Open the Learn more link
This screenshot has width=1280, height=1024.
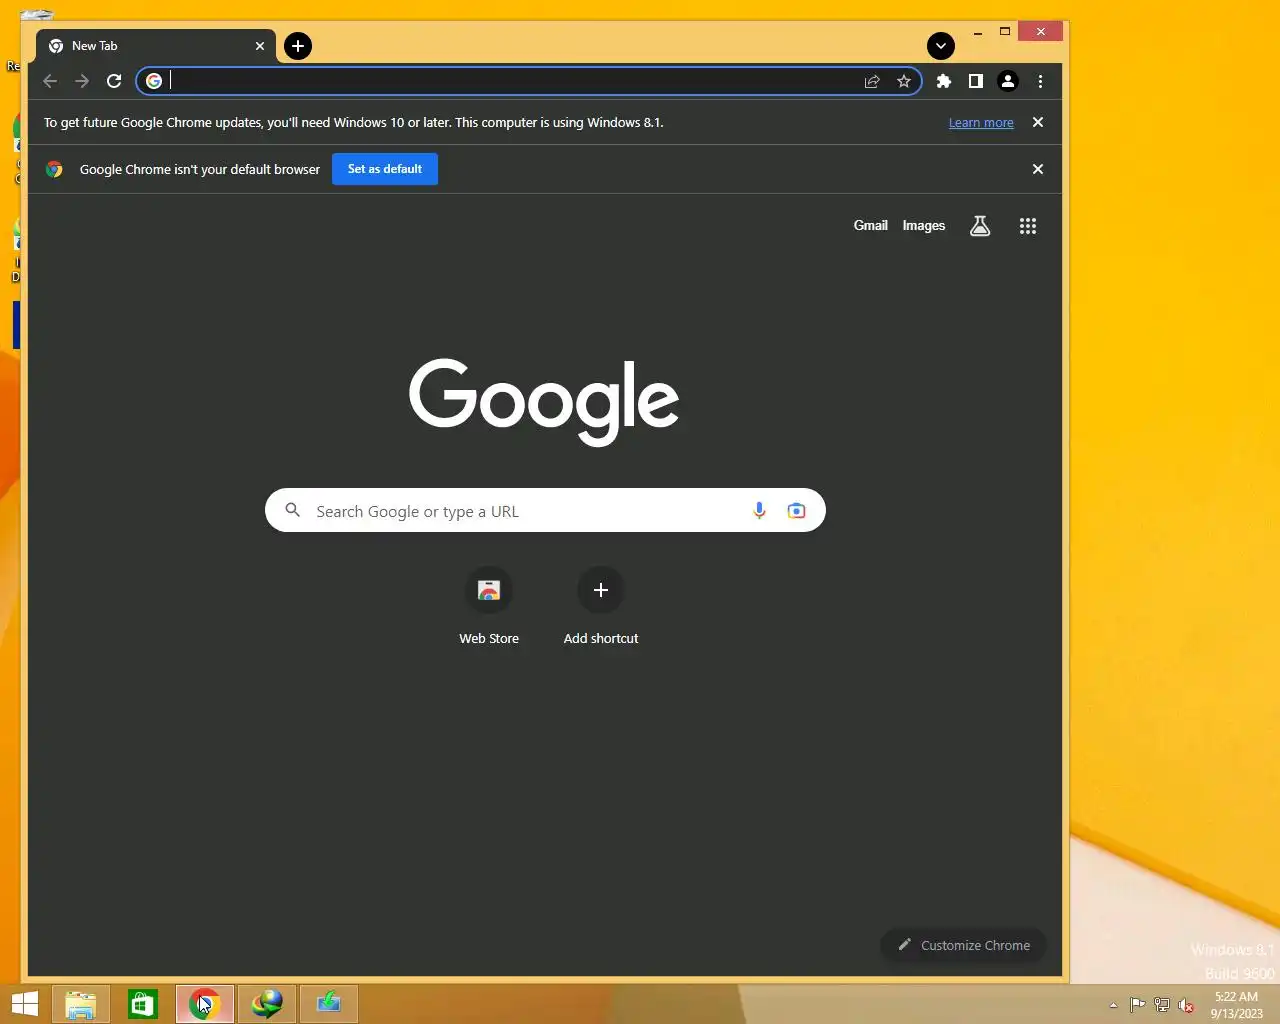[x=981, y=122]
